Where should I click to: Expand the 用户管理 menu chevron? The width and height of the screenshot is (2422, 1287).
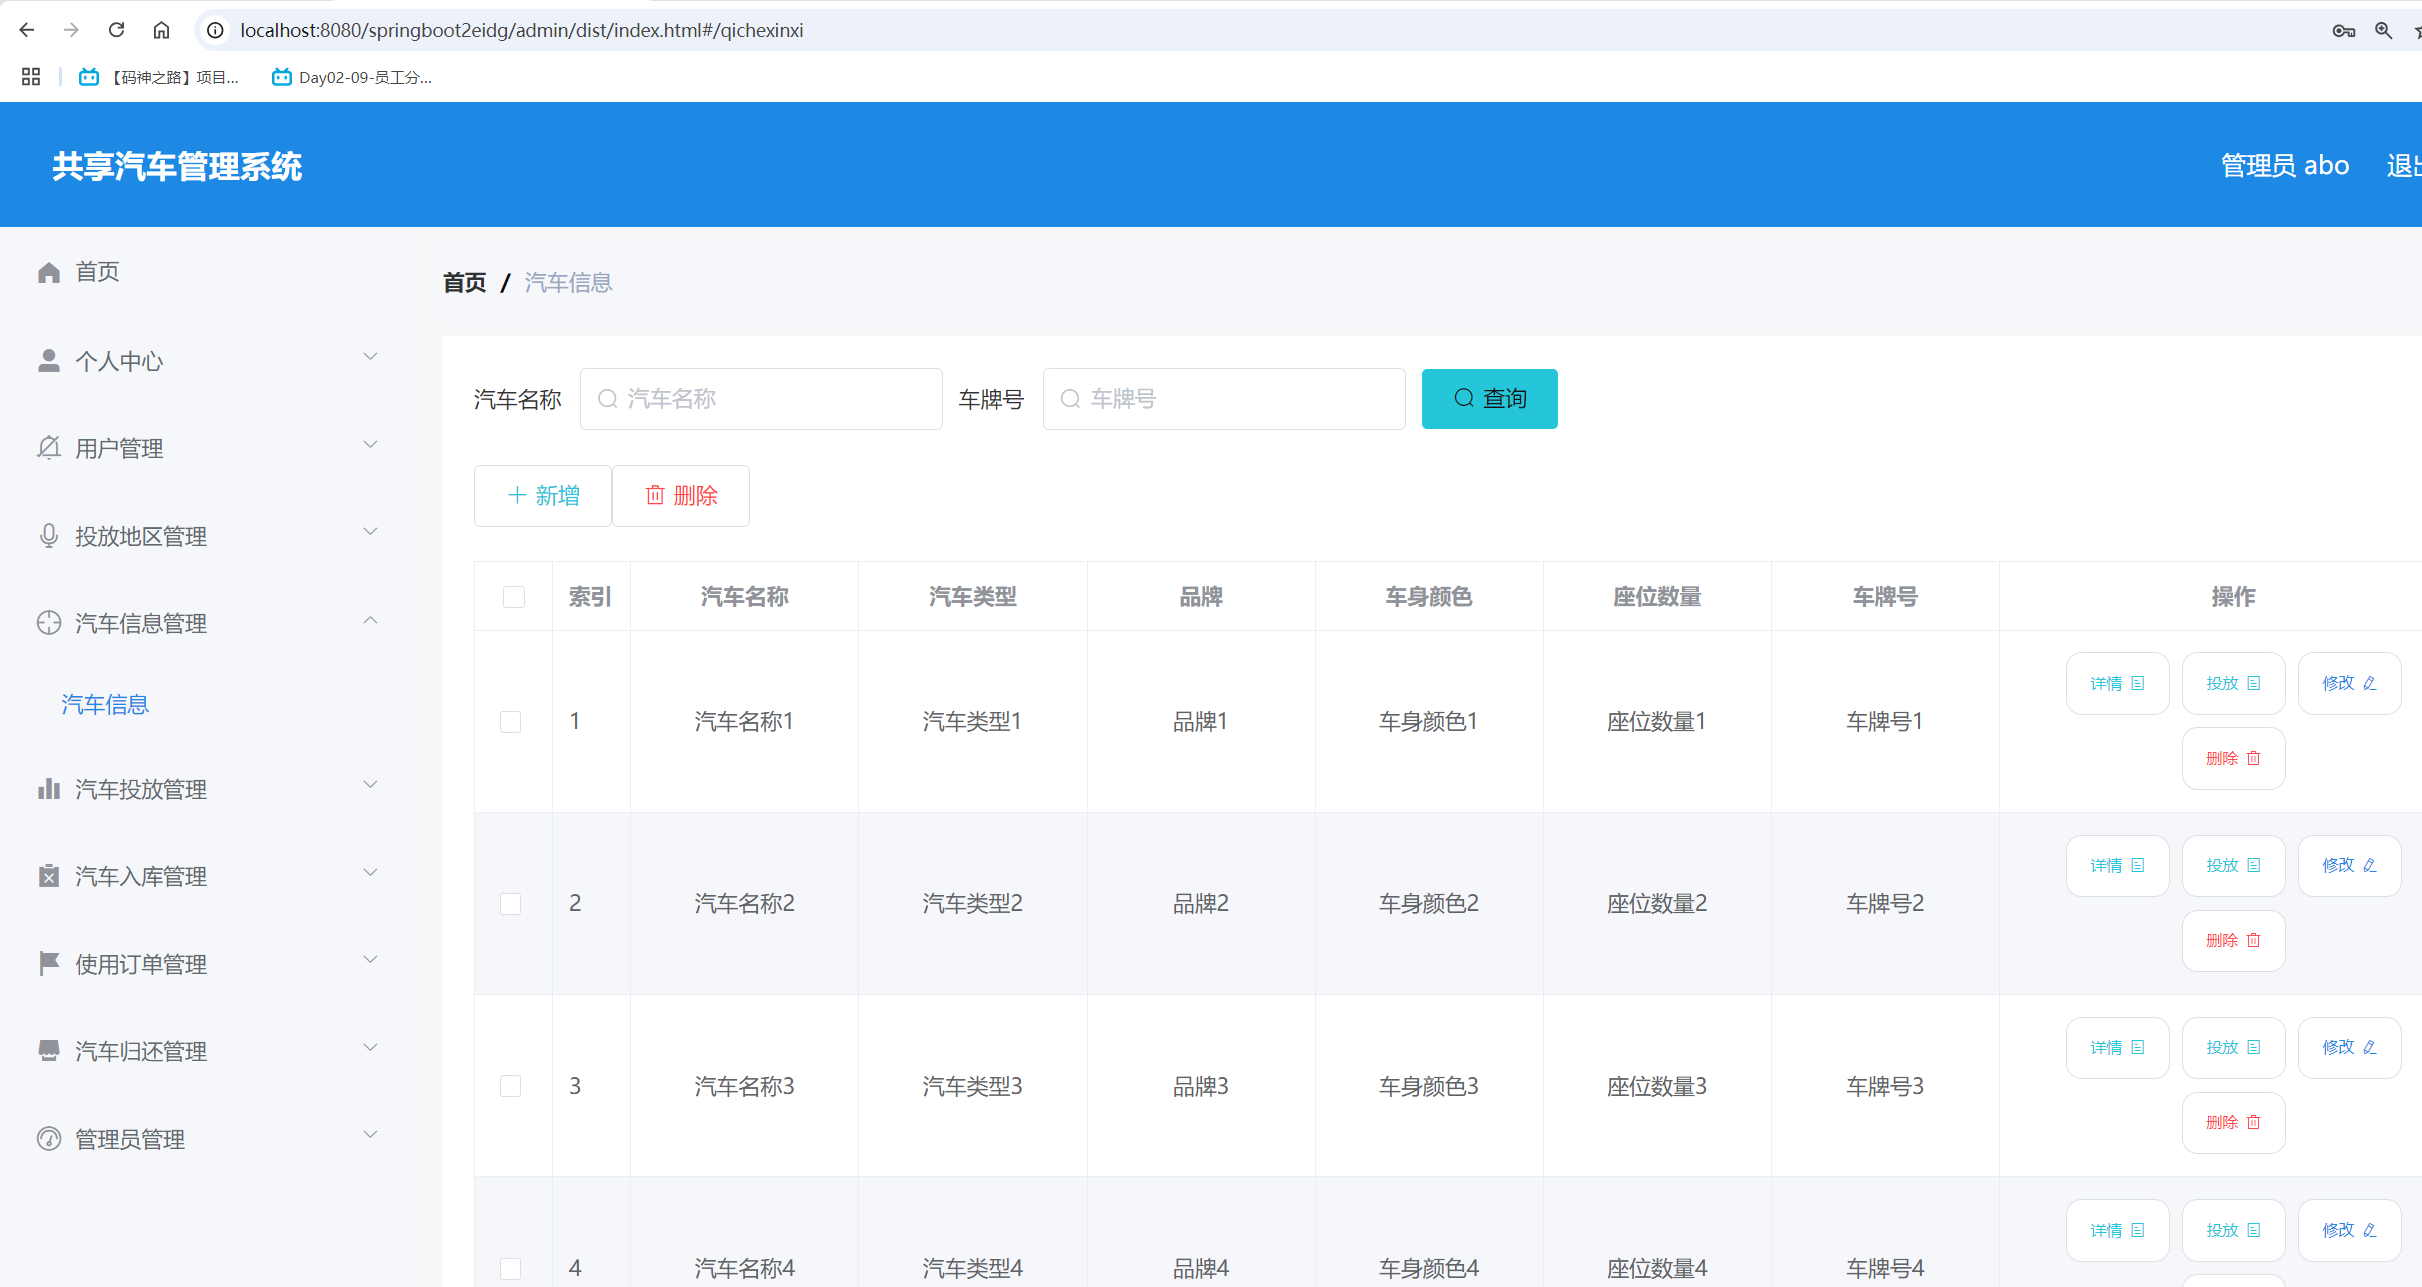pos(370,445)
